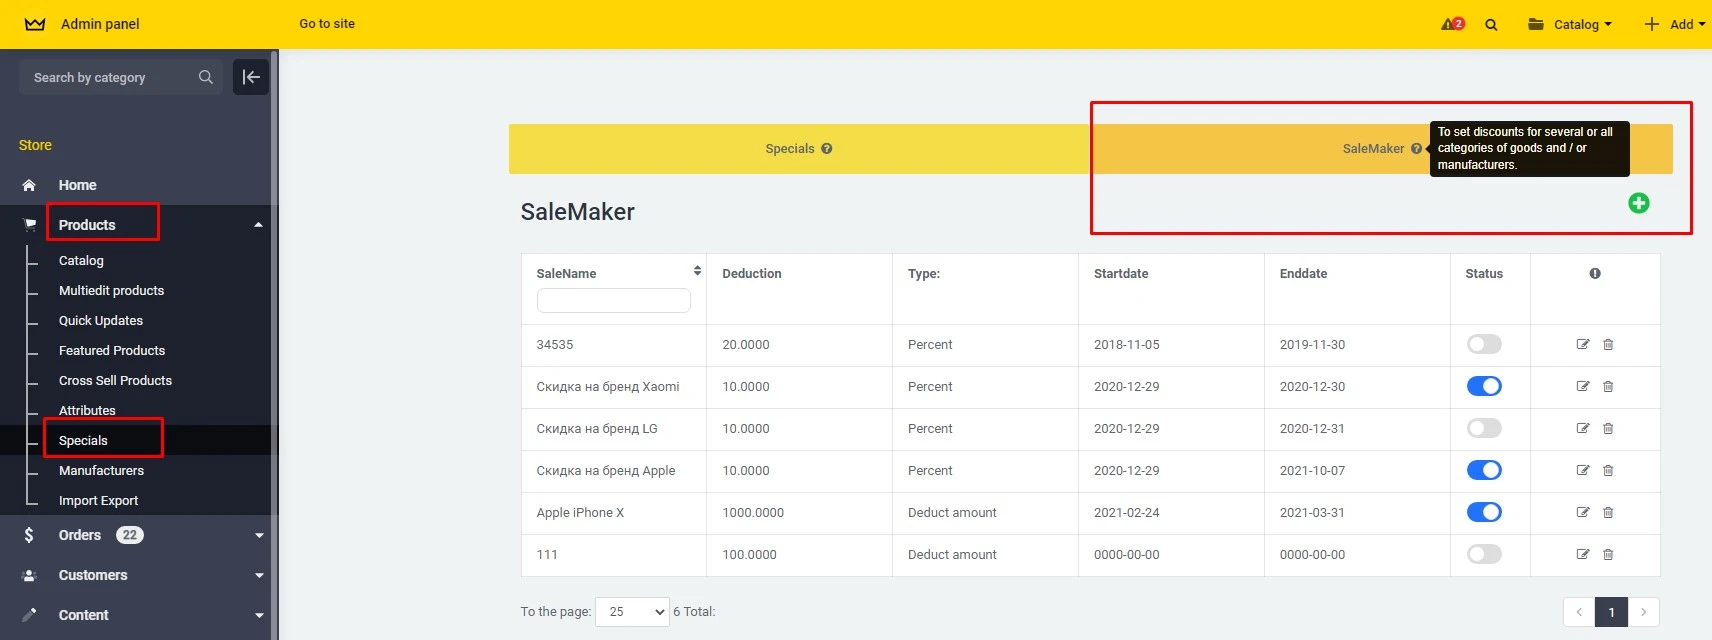
Task: Click the crown logo in Admin panel header
Action: click(x=35, y=24)
